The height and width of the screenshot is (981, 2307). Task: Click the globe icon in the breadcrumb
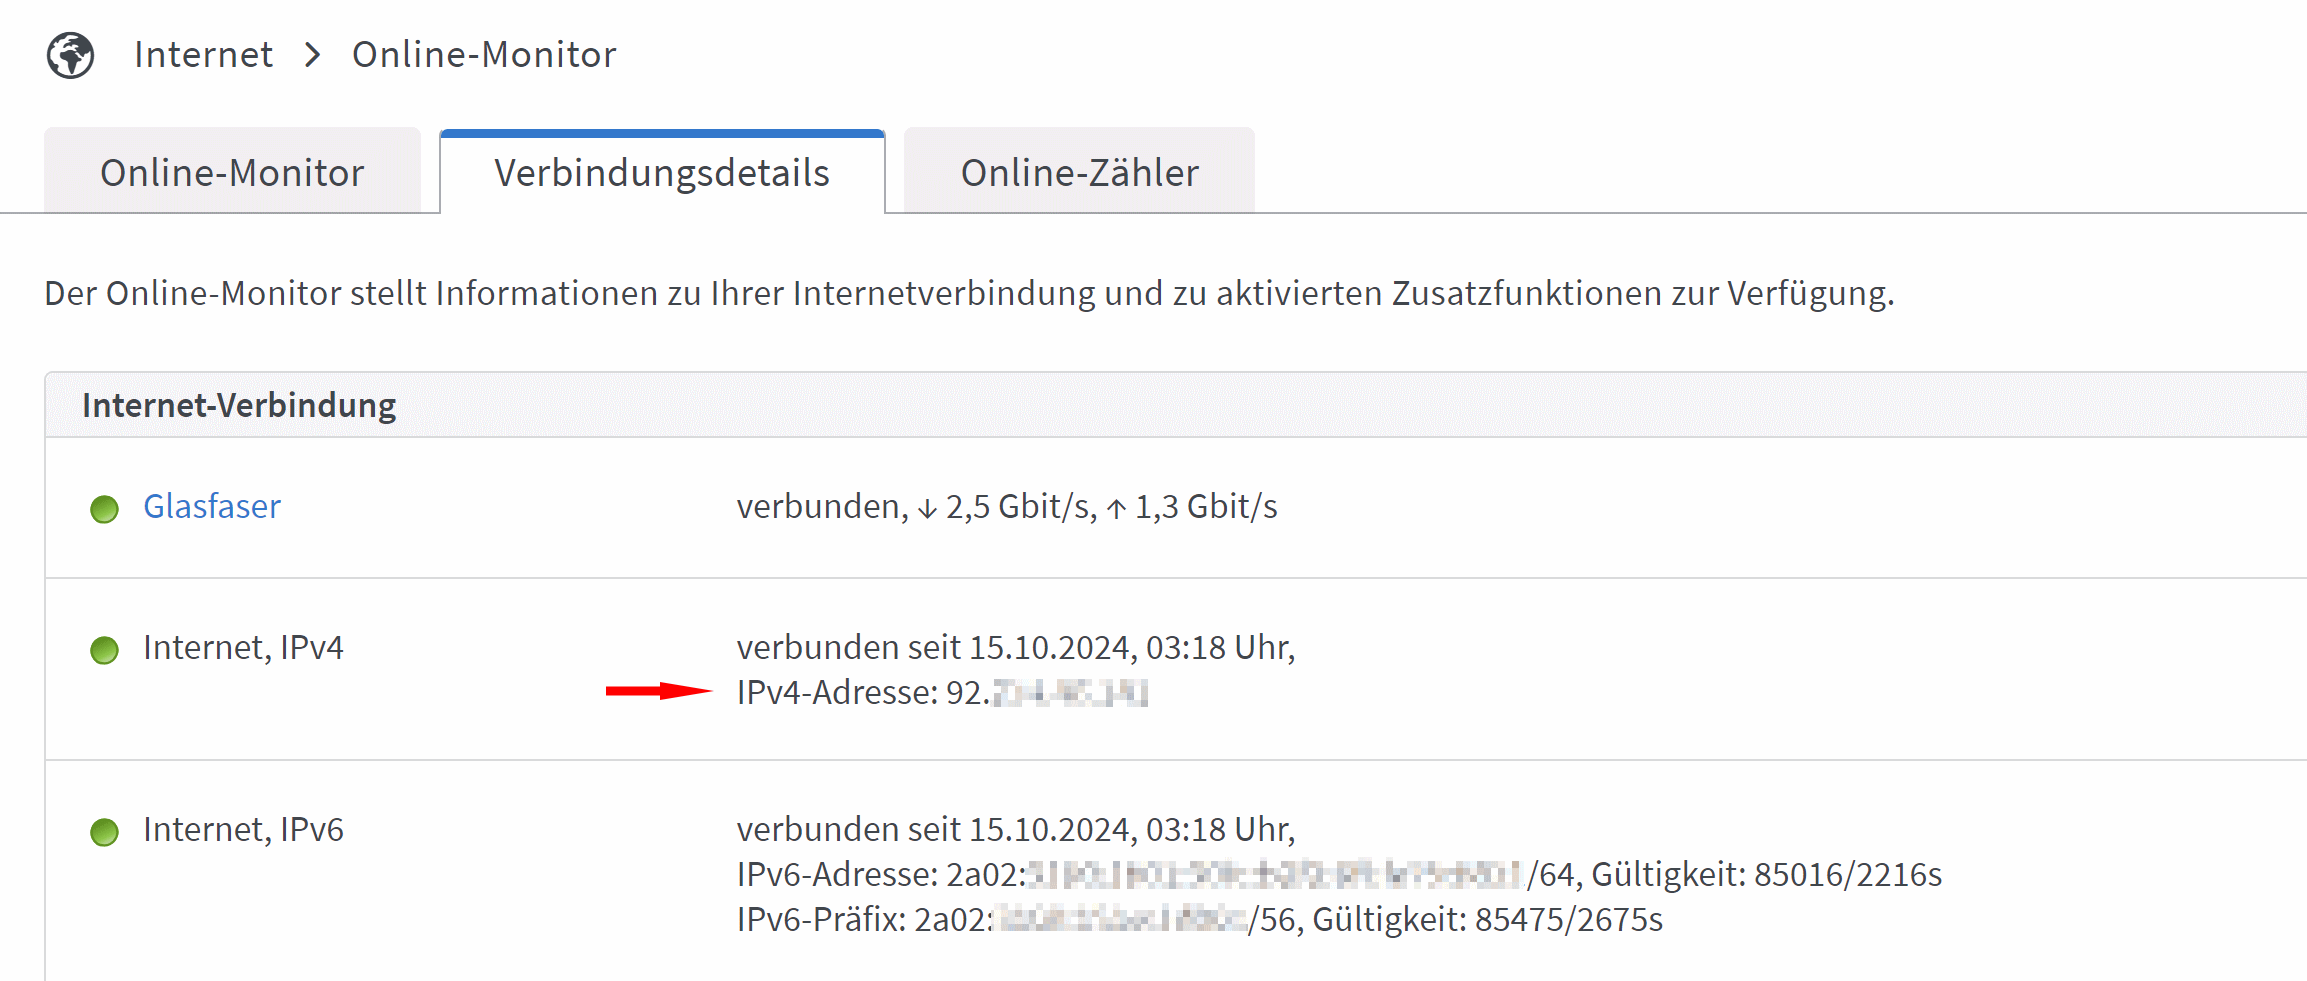tap(70, 55)
